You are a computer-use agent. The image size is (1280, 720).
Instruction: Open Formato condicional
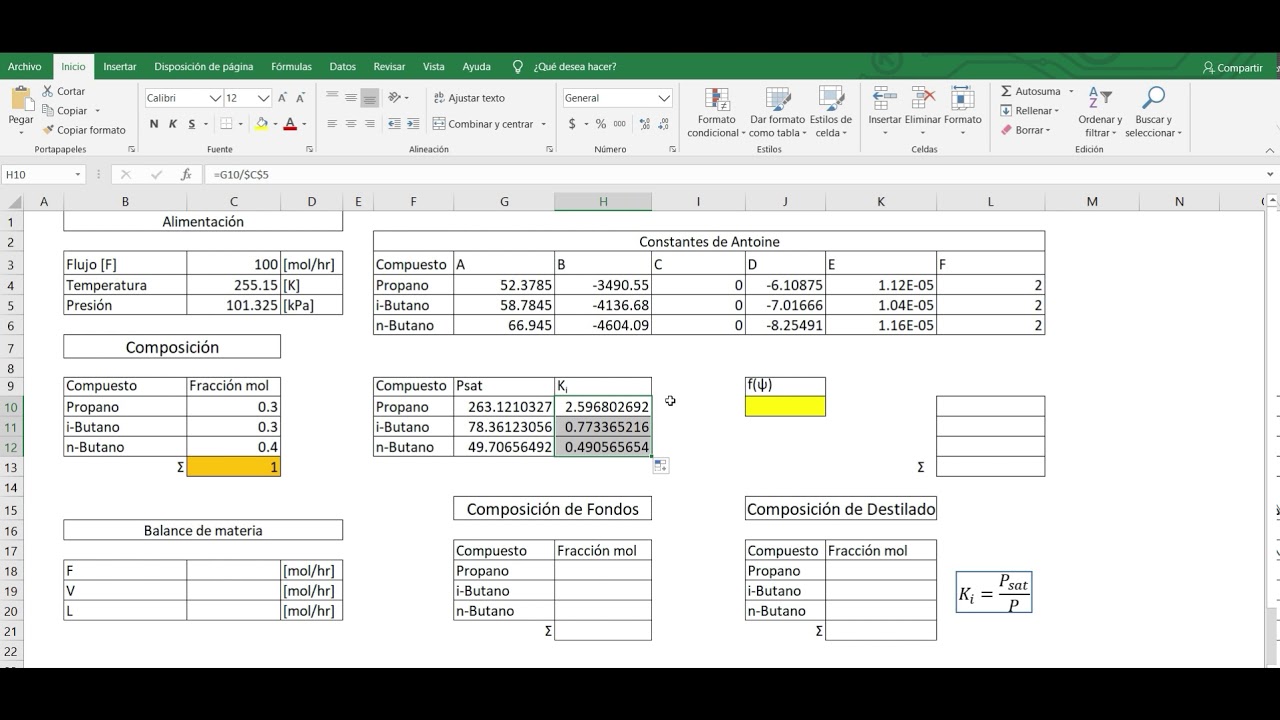716,112
